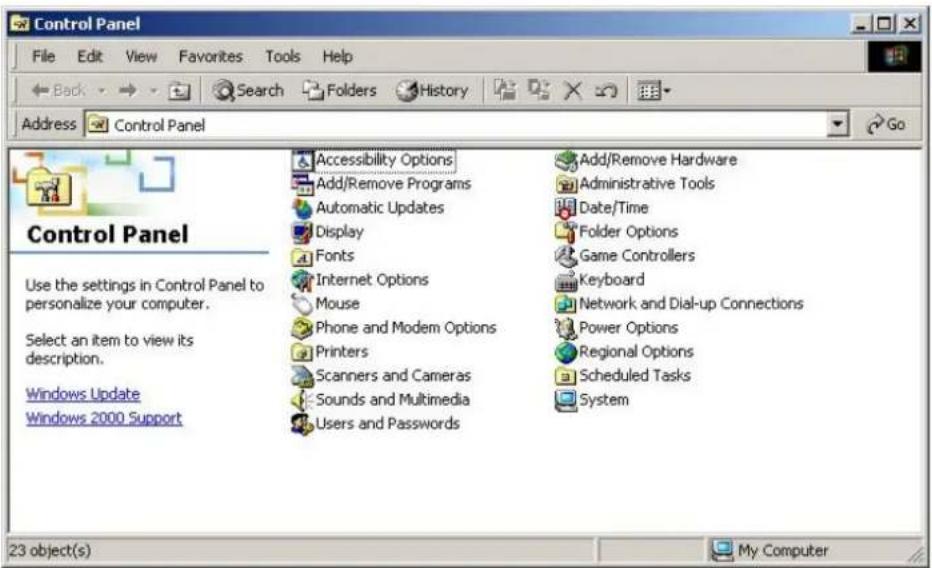The width and height of the screenshot is (932, 568).
Task: Follow the Windows 2000 Support link
Action: pos(104,418)
